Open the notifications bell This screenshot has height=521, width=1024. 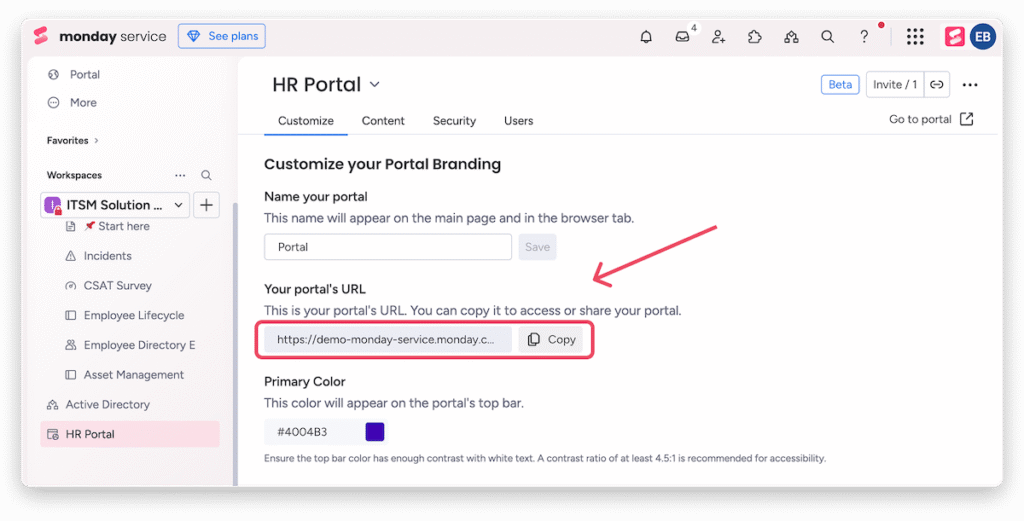point(646,37)
